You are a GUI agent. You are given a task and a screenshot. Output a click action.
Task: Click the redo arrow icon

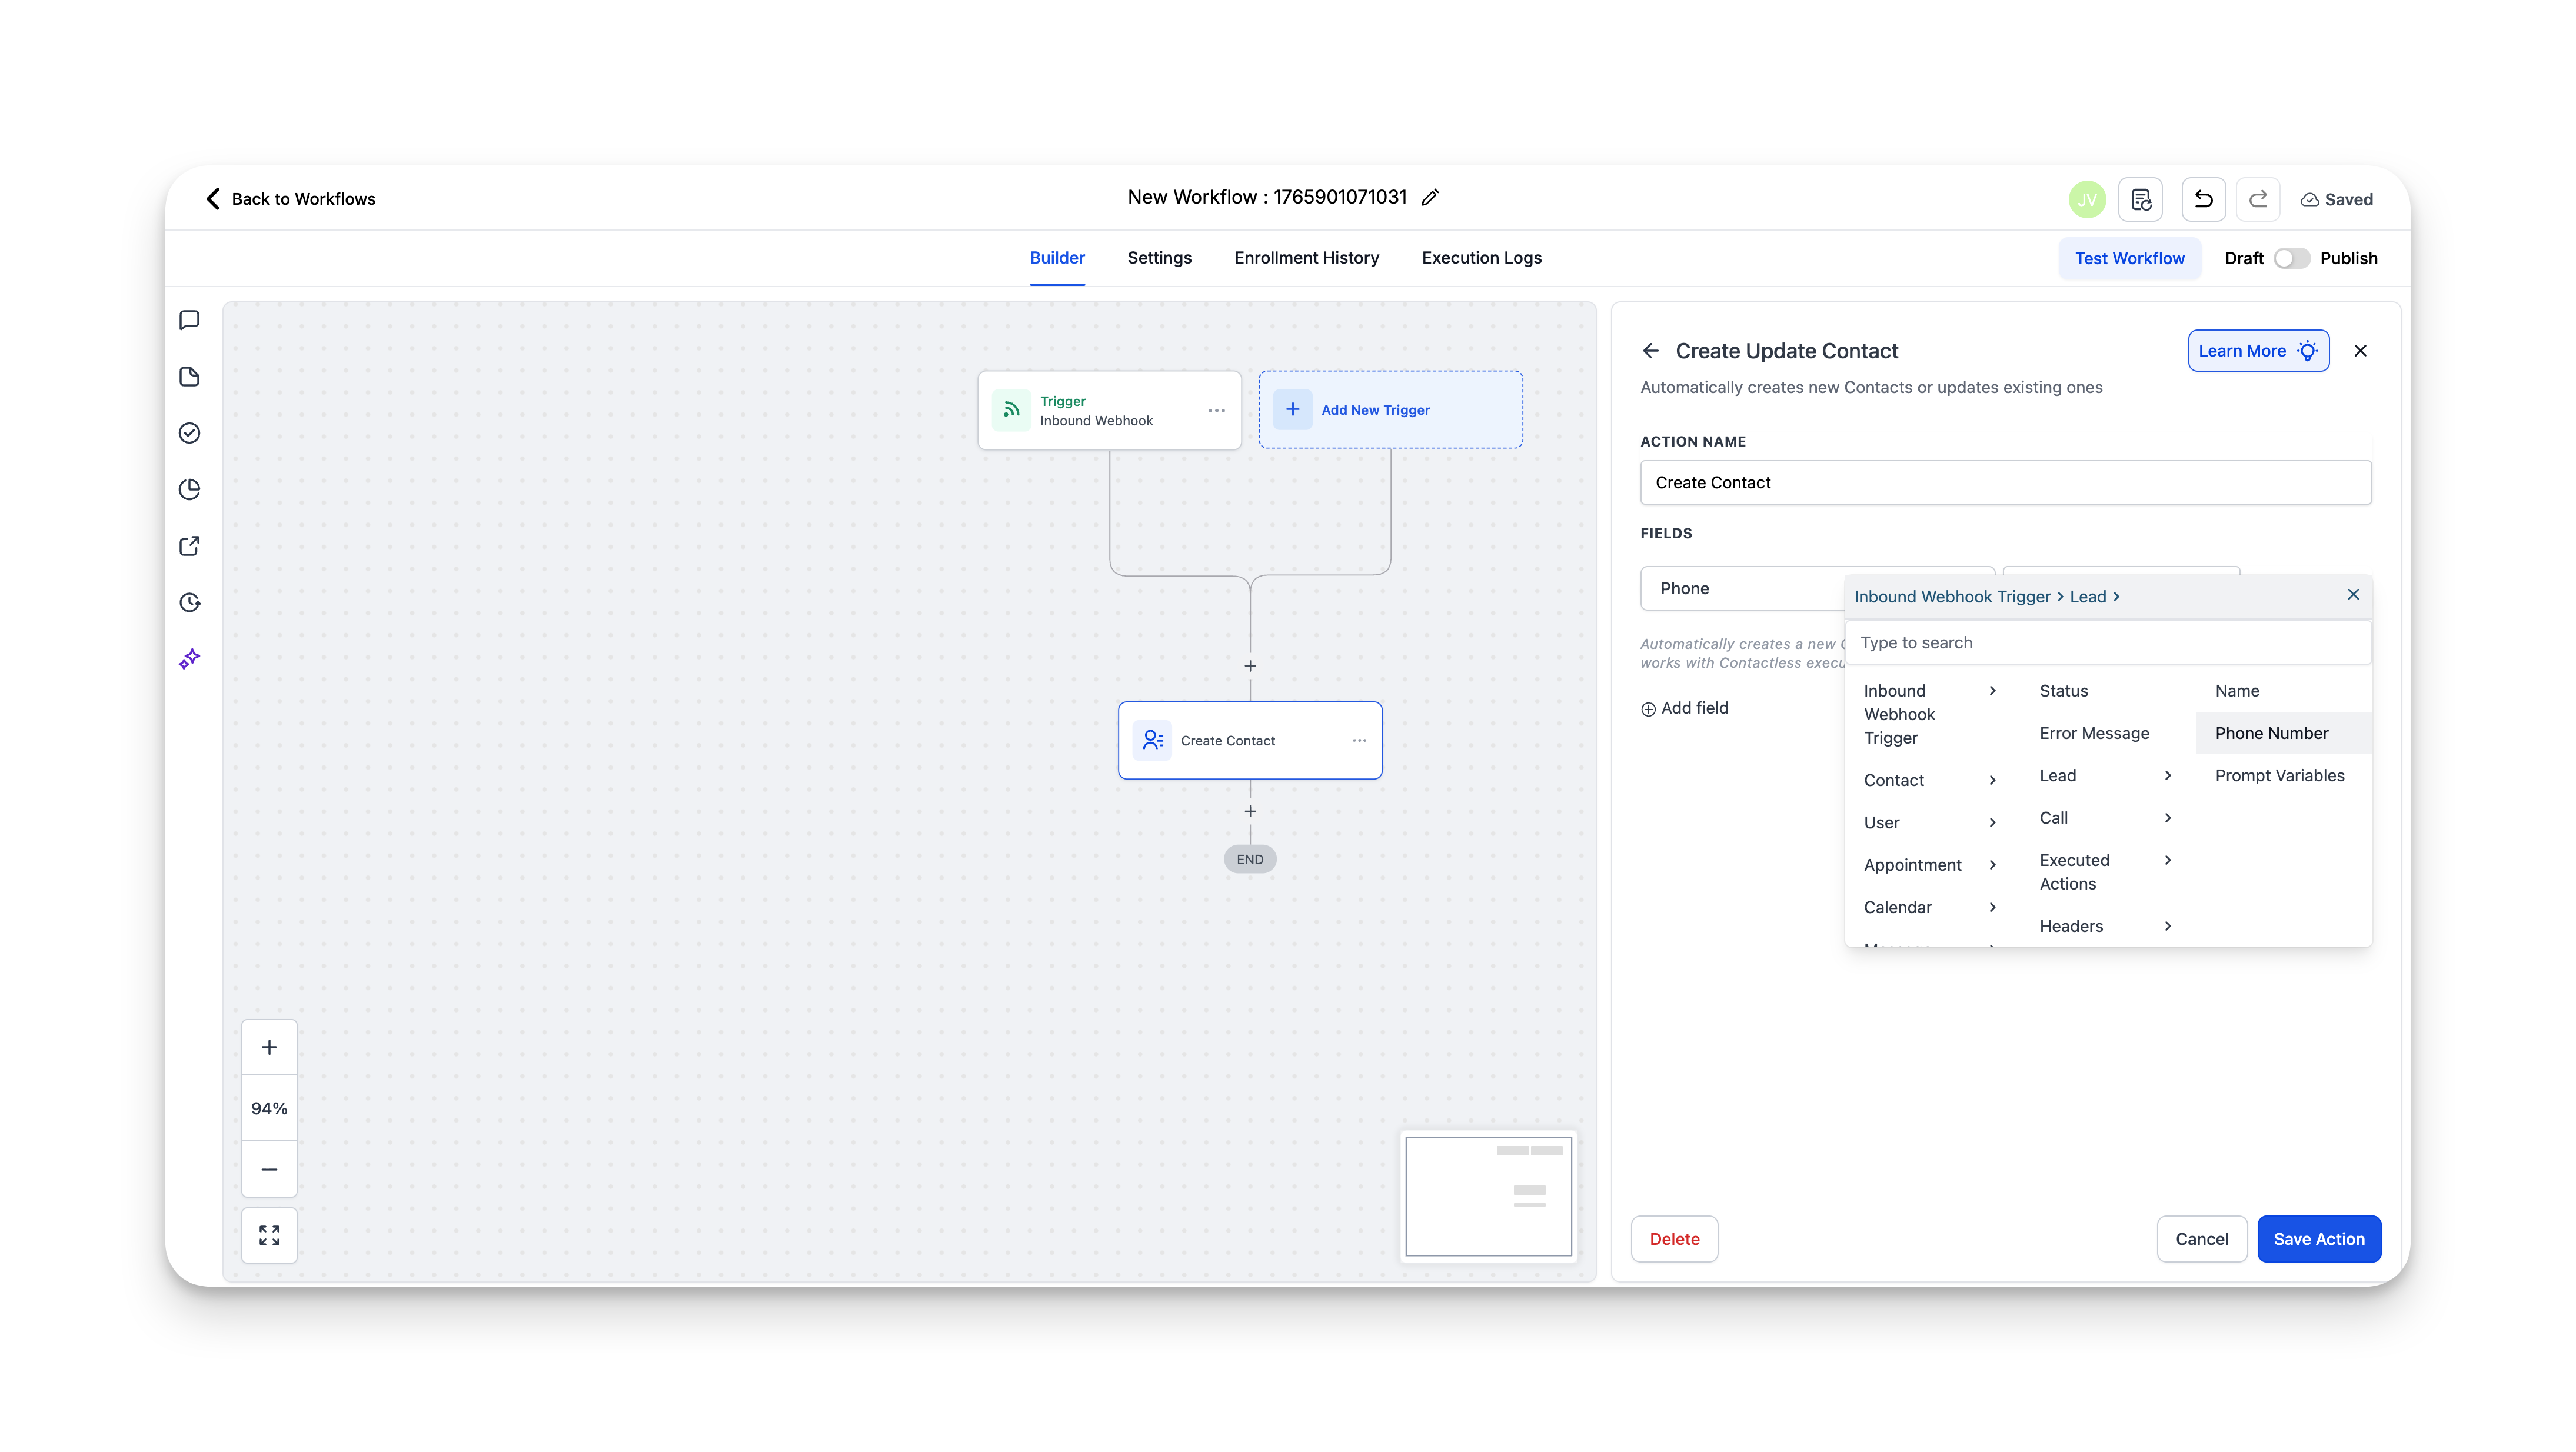(2257, 199)
